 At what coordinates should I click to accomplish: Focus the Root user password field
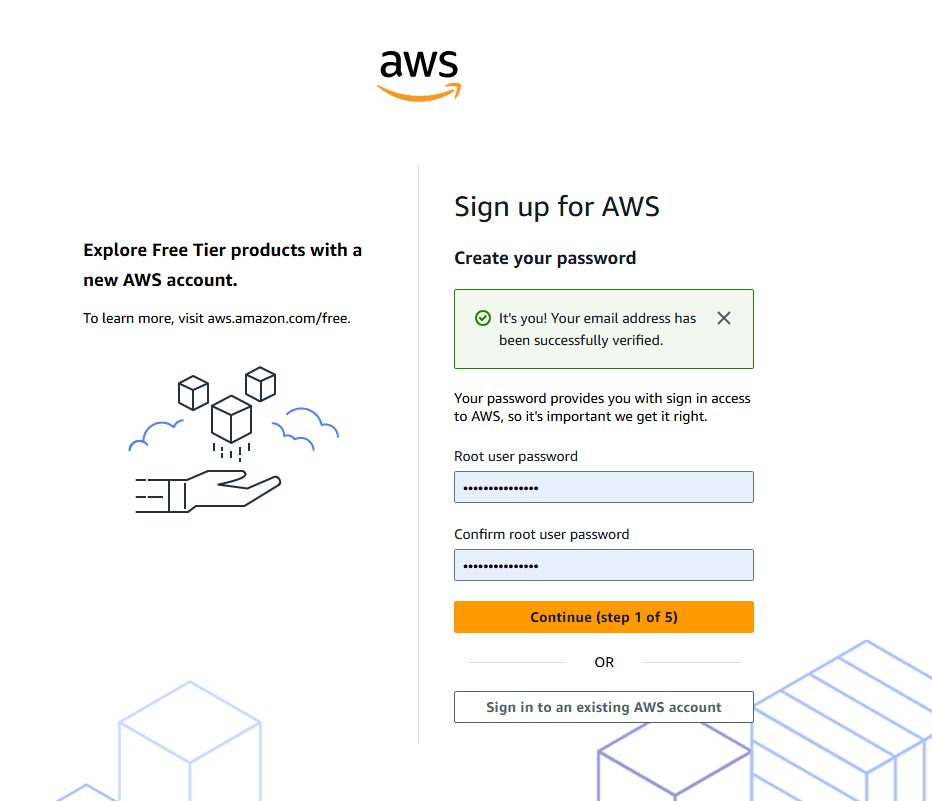point(603,487)
